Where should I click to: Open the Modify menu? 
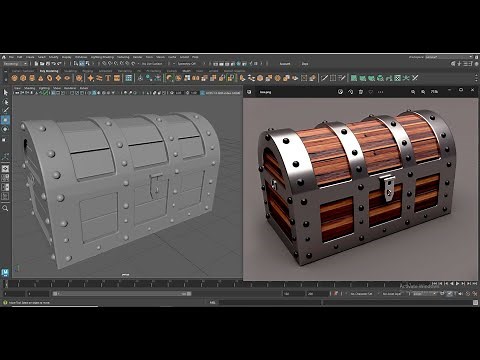pos(53,57)
